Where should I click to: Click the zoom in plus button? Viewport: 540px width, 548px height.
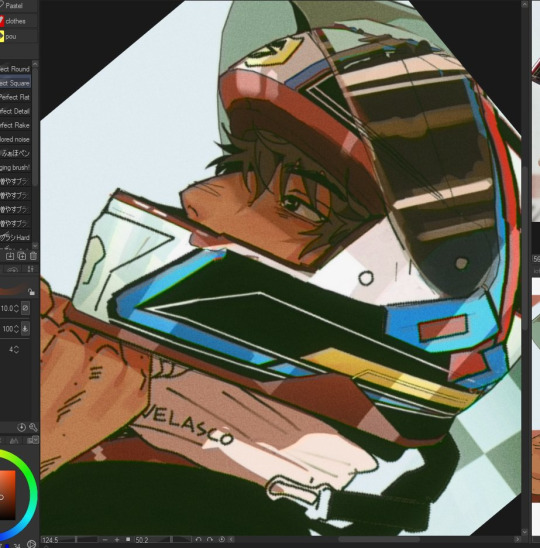pos(117,540)
